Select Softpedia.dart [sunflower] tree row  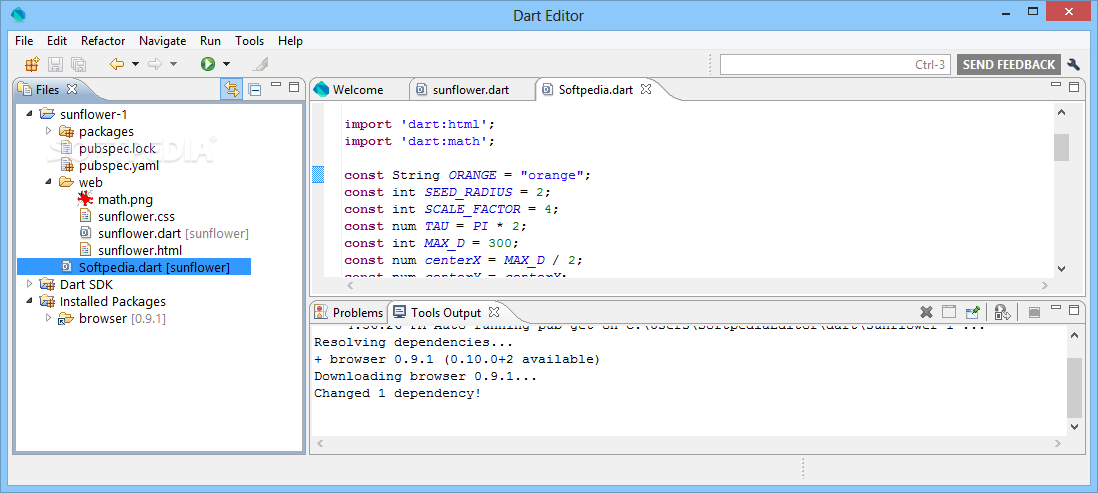point(134,267)
